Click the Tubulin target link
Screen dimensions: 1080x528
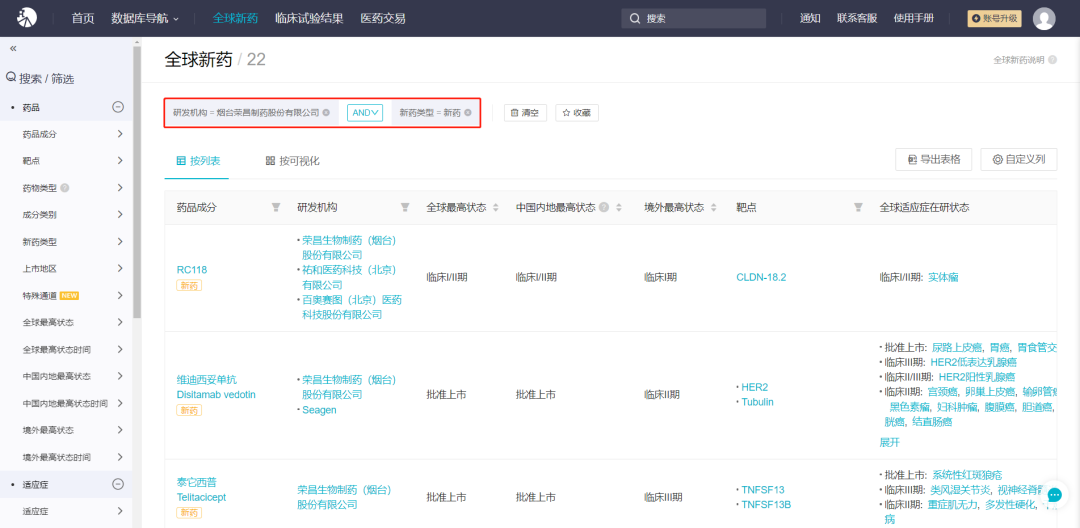click(757, 402)
